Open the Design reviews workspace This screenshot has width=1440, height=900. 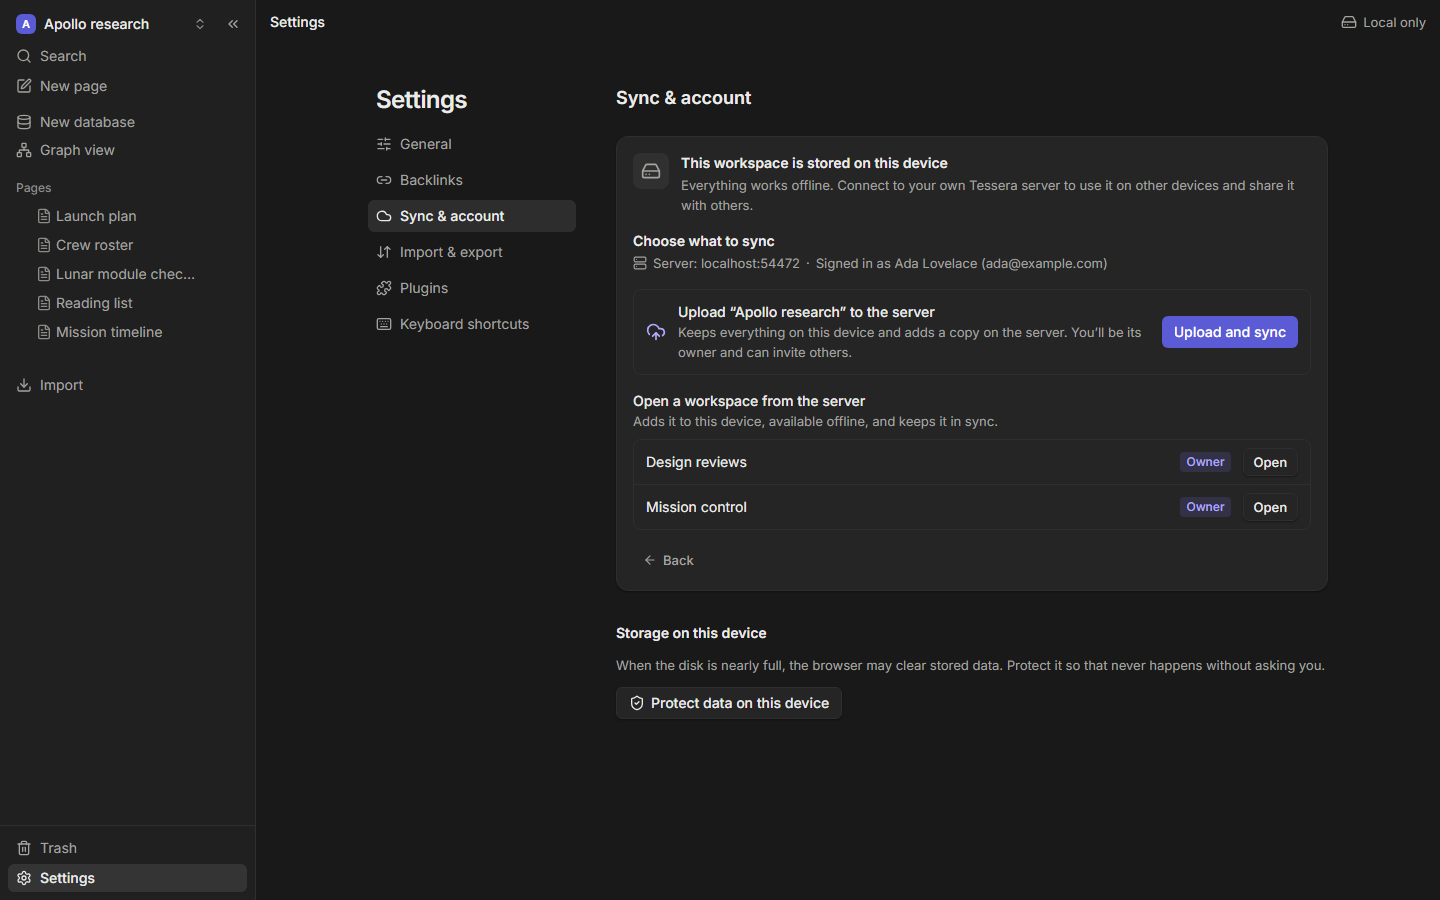1270,462
